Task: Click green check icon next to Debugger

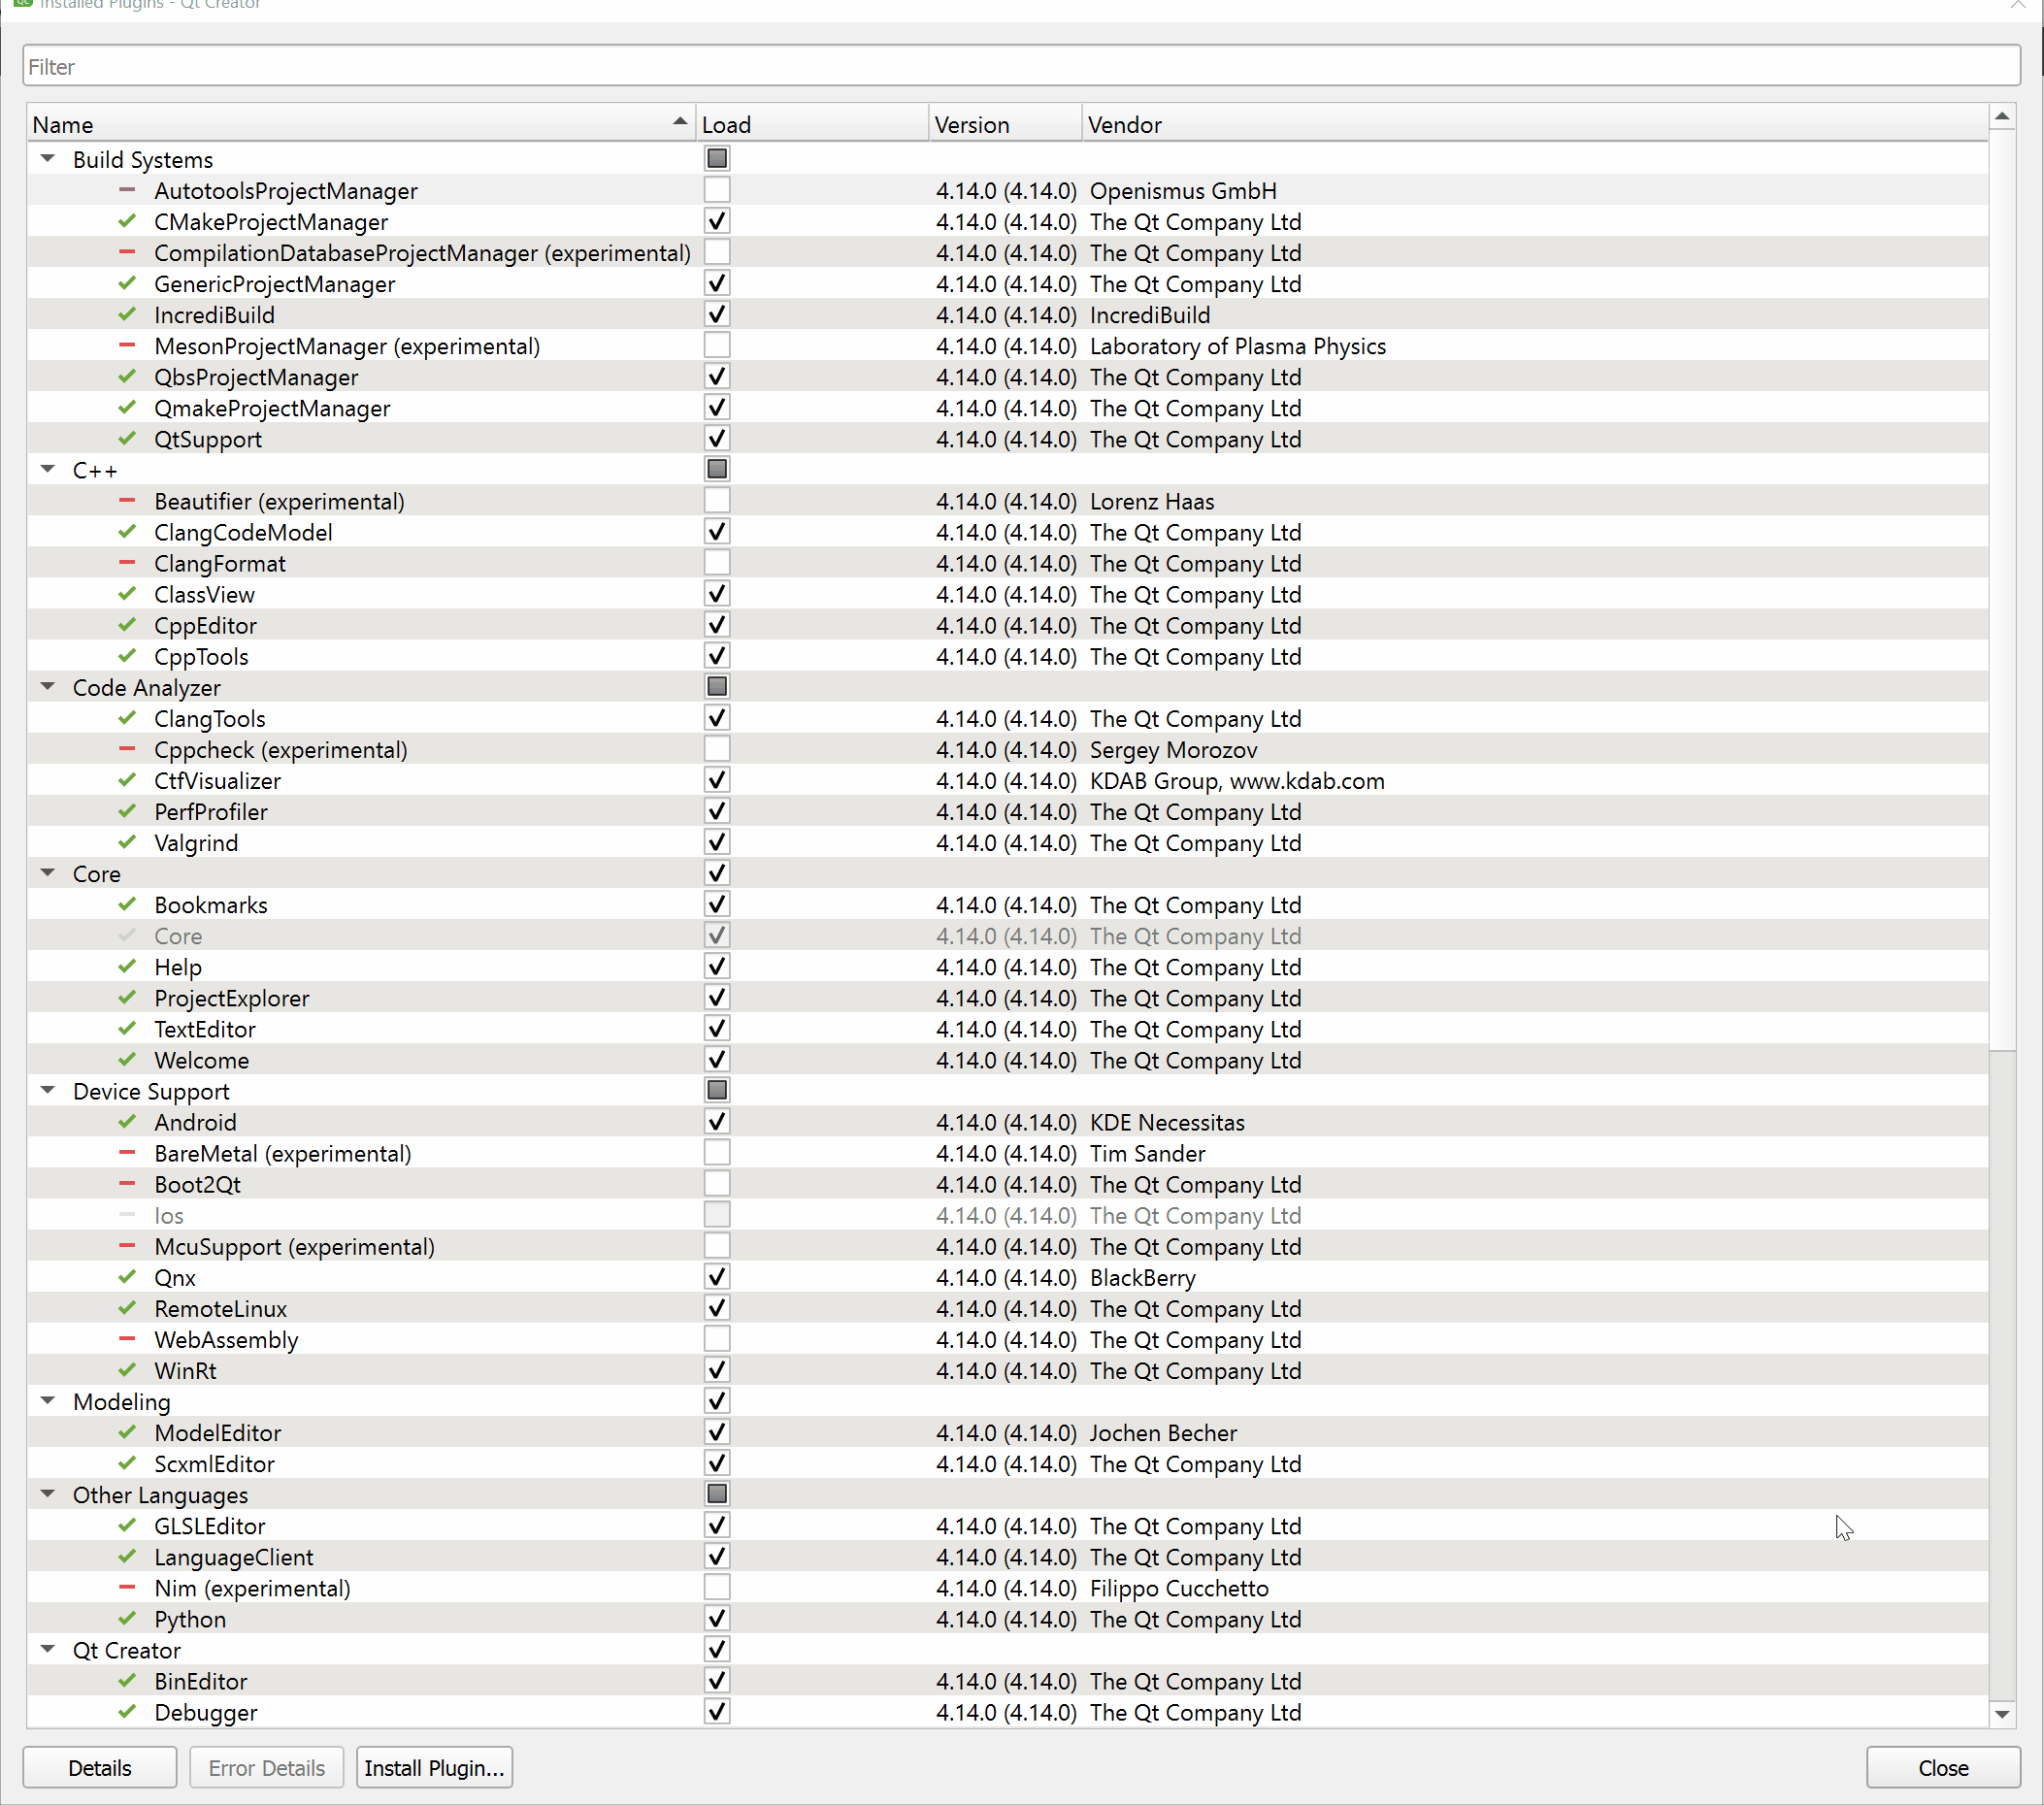Action: coord(127,1711)
